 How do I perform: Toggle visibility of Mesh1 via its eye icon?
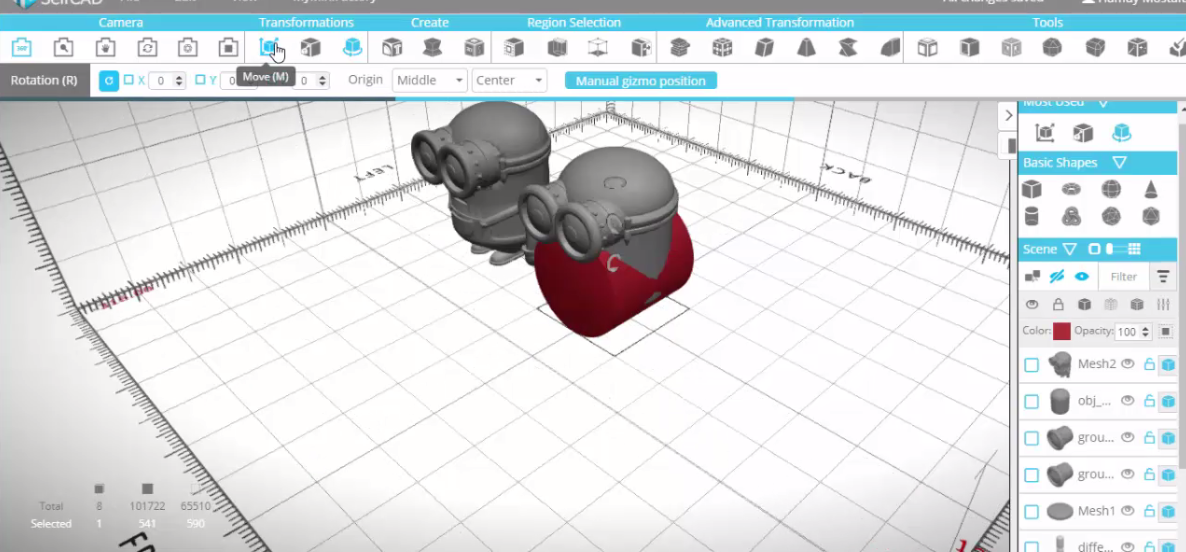(1128, 510)
